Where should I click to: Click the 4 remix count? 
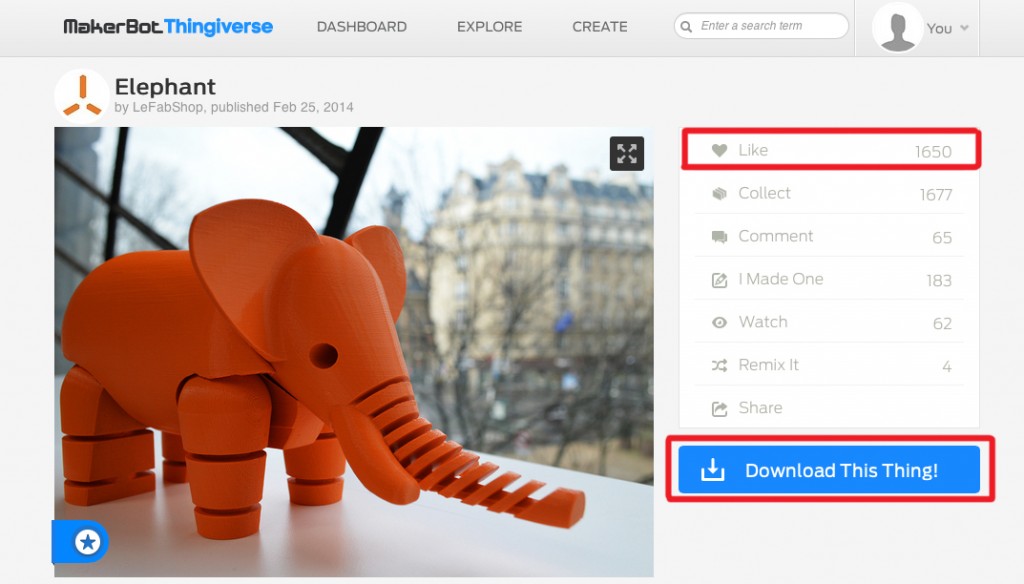pos(947,367)
